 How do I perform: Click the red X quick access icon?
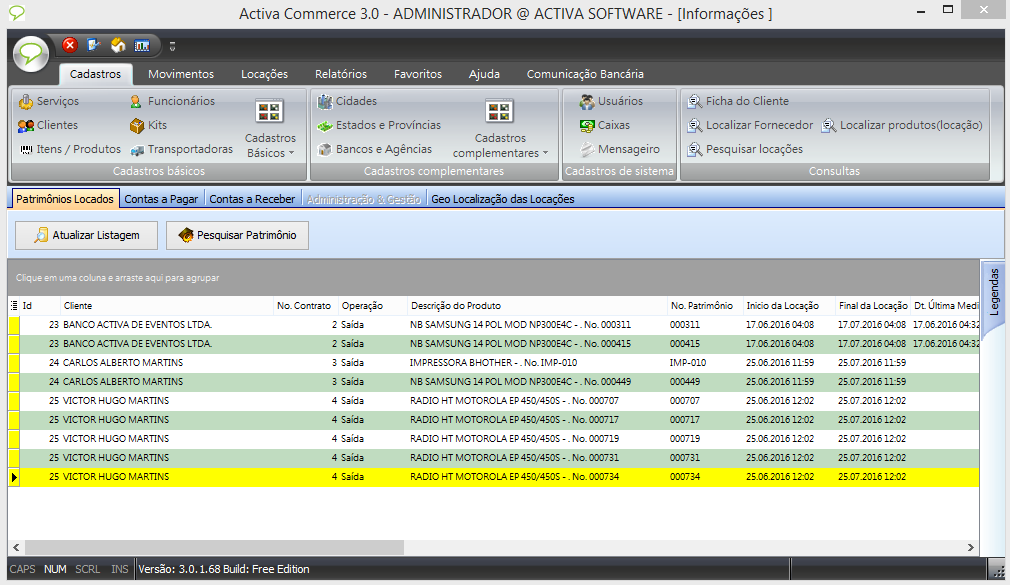click(x=70, y=45)
